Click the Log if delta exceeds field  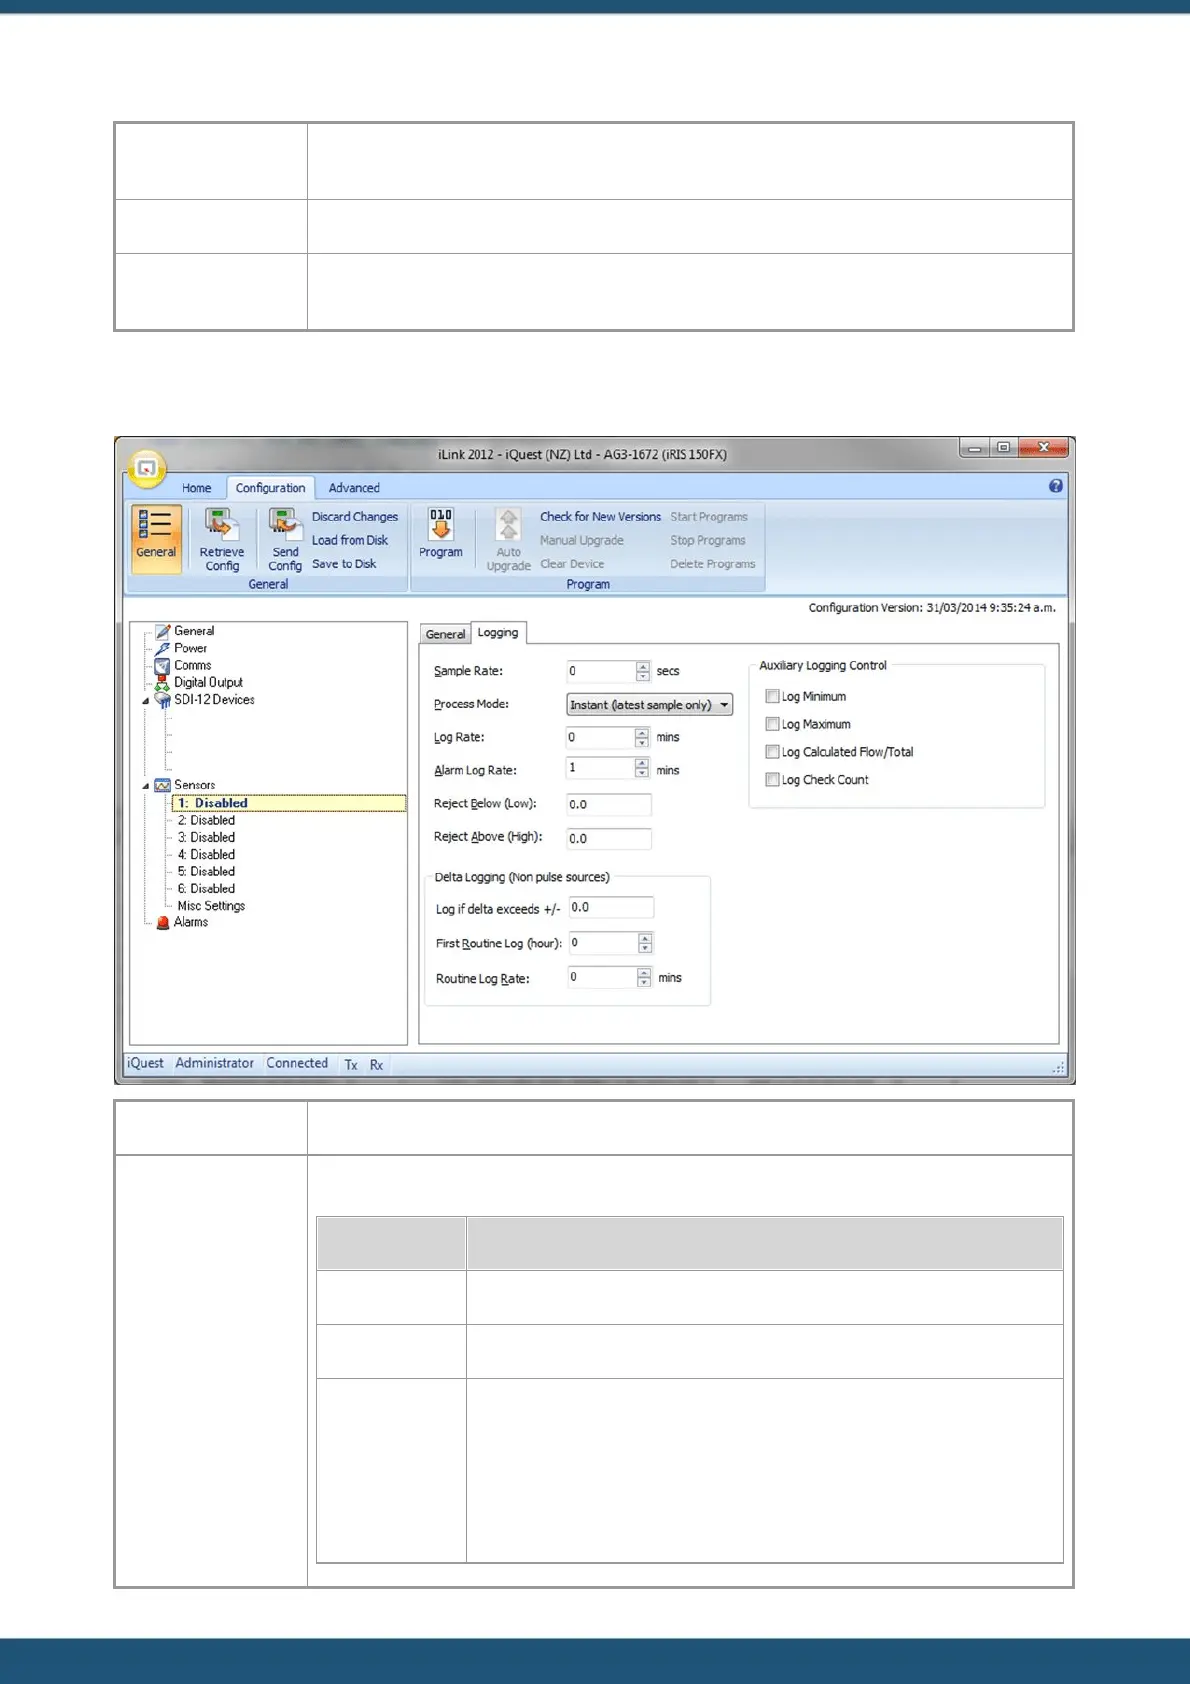[x=611, y=907]
